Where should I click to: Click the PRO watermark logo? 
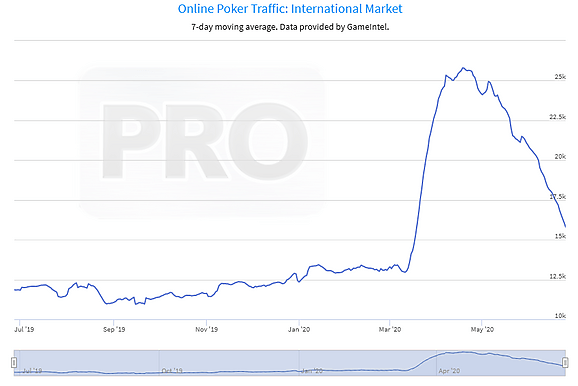point(202,142)
